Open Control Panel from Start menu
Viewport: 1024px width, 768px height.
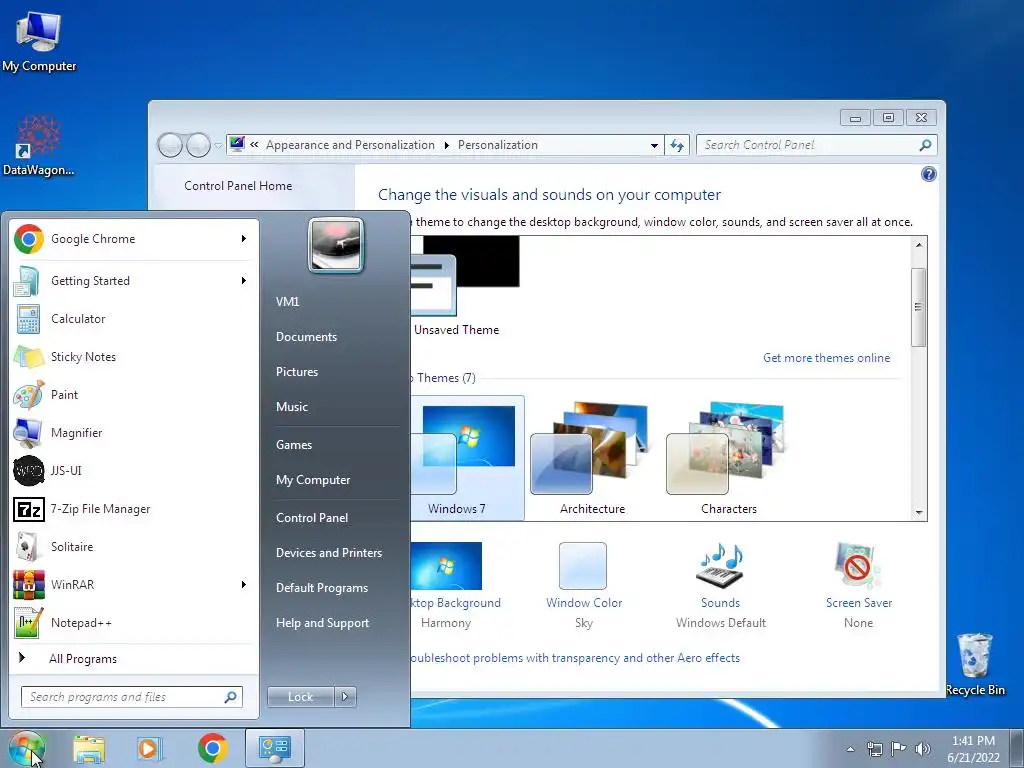pyautogui.click(x=312, y=518)
